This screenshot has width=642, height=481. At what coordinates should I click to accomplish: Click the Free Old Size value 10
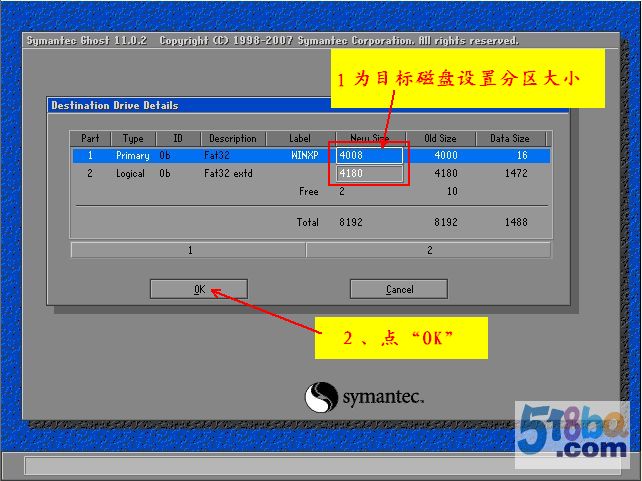[x=452, y=191]
